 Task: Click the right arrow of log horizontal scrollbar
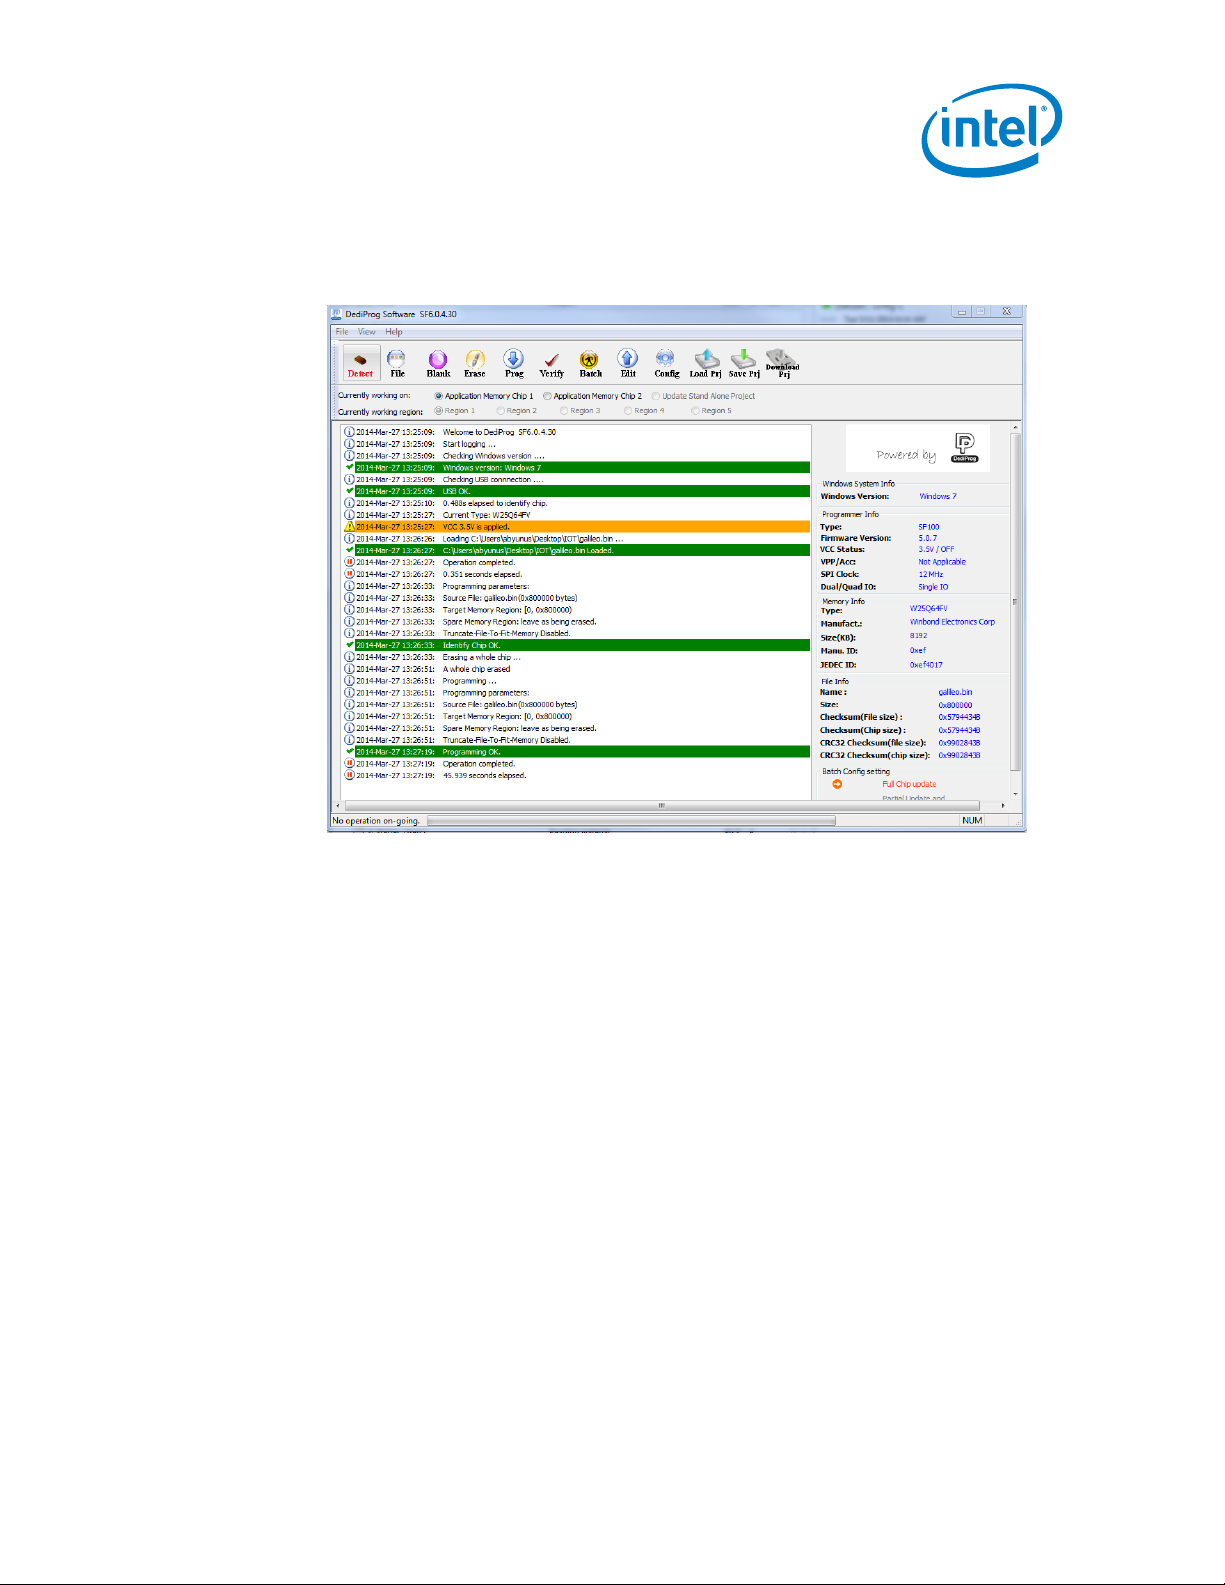1003,805
